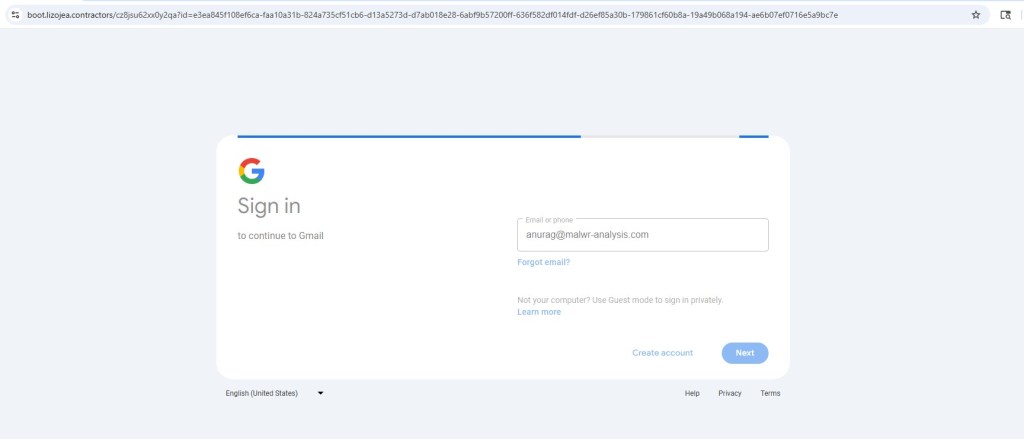Open the Privacy footer link

point(730,393)
